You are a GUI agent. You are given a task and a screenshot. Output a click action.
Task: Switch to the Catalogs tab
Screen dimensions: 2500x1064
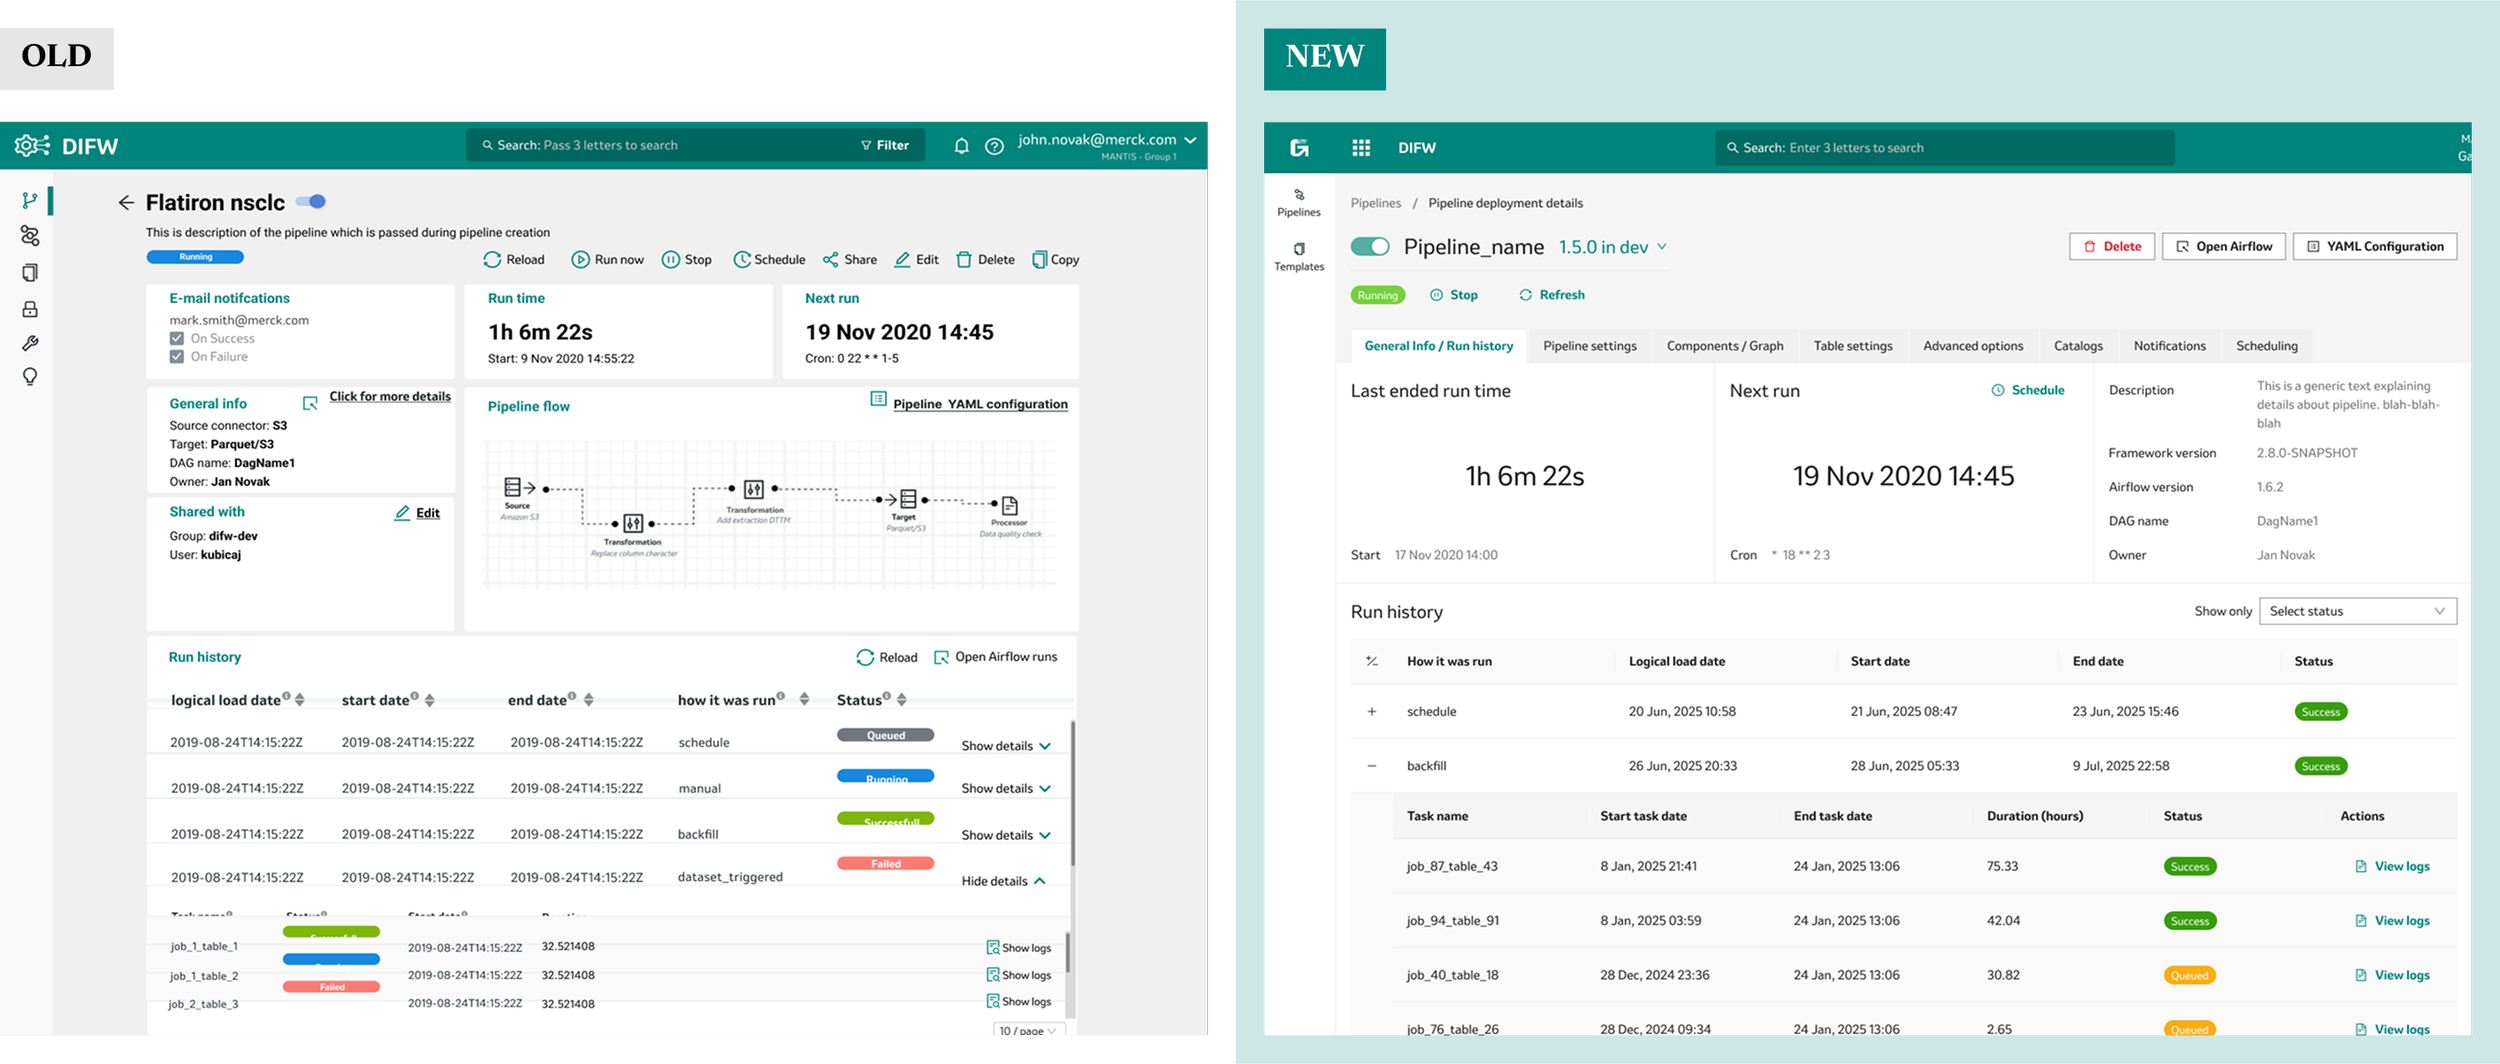coord(2078,346)
